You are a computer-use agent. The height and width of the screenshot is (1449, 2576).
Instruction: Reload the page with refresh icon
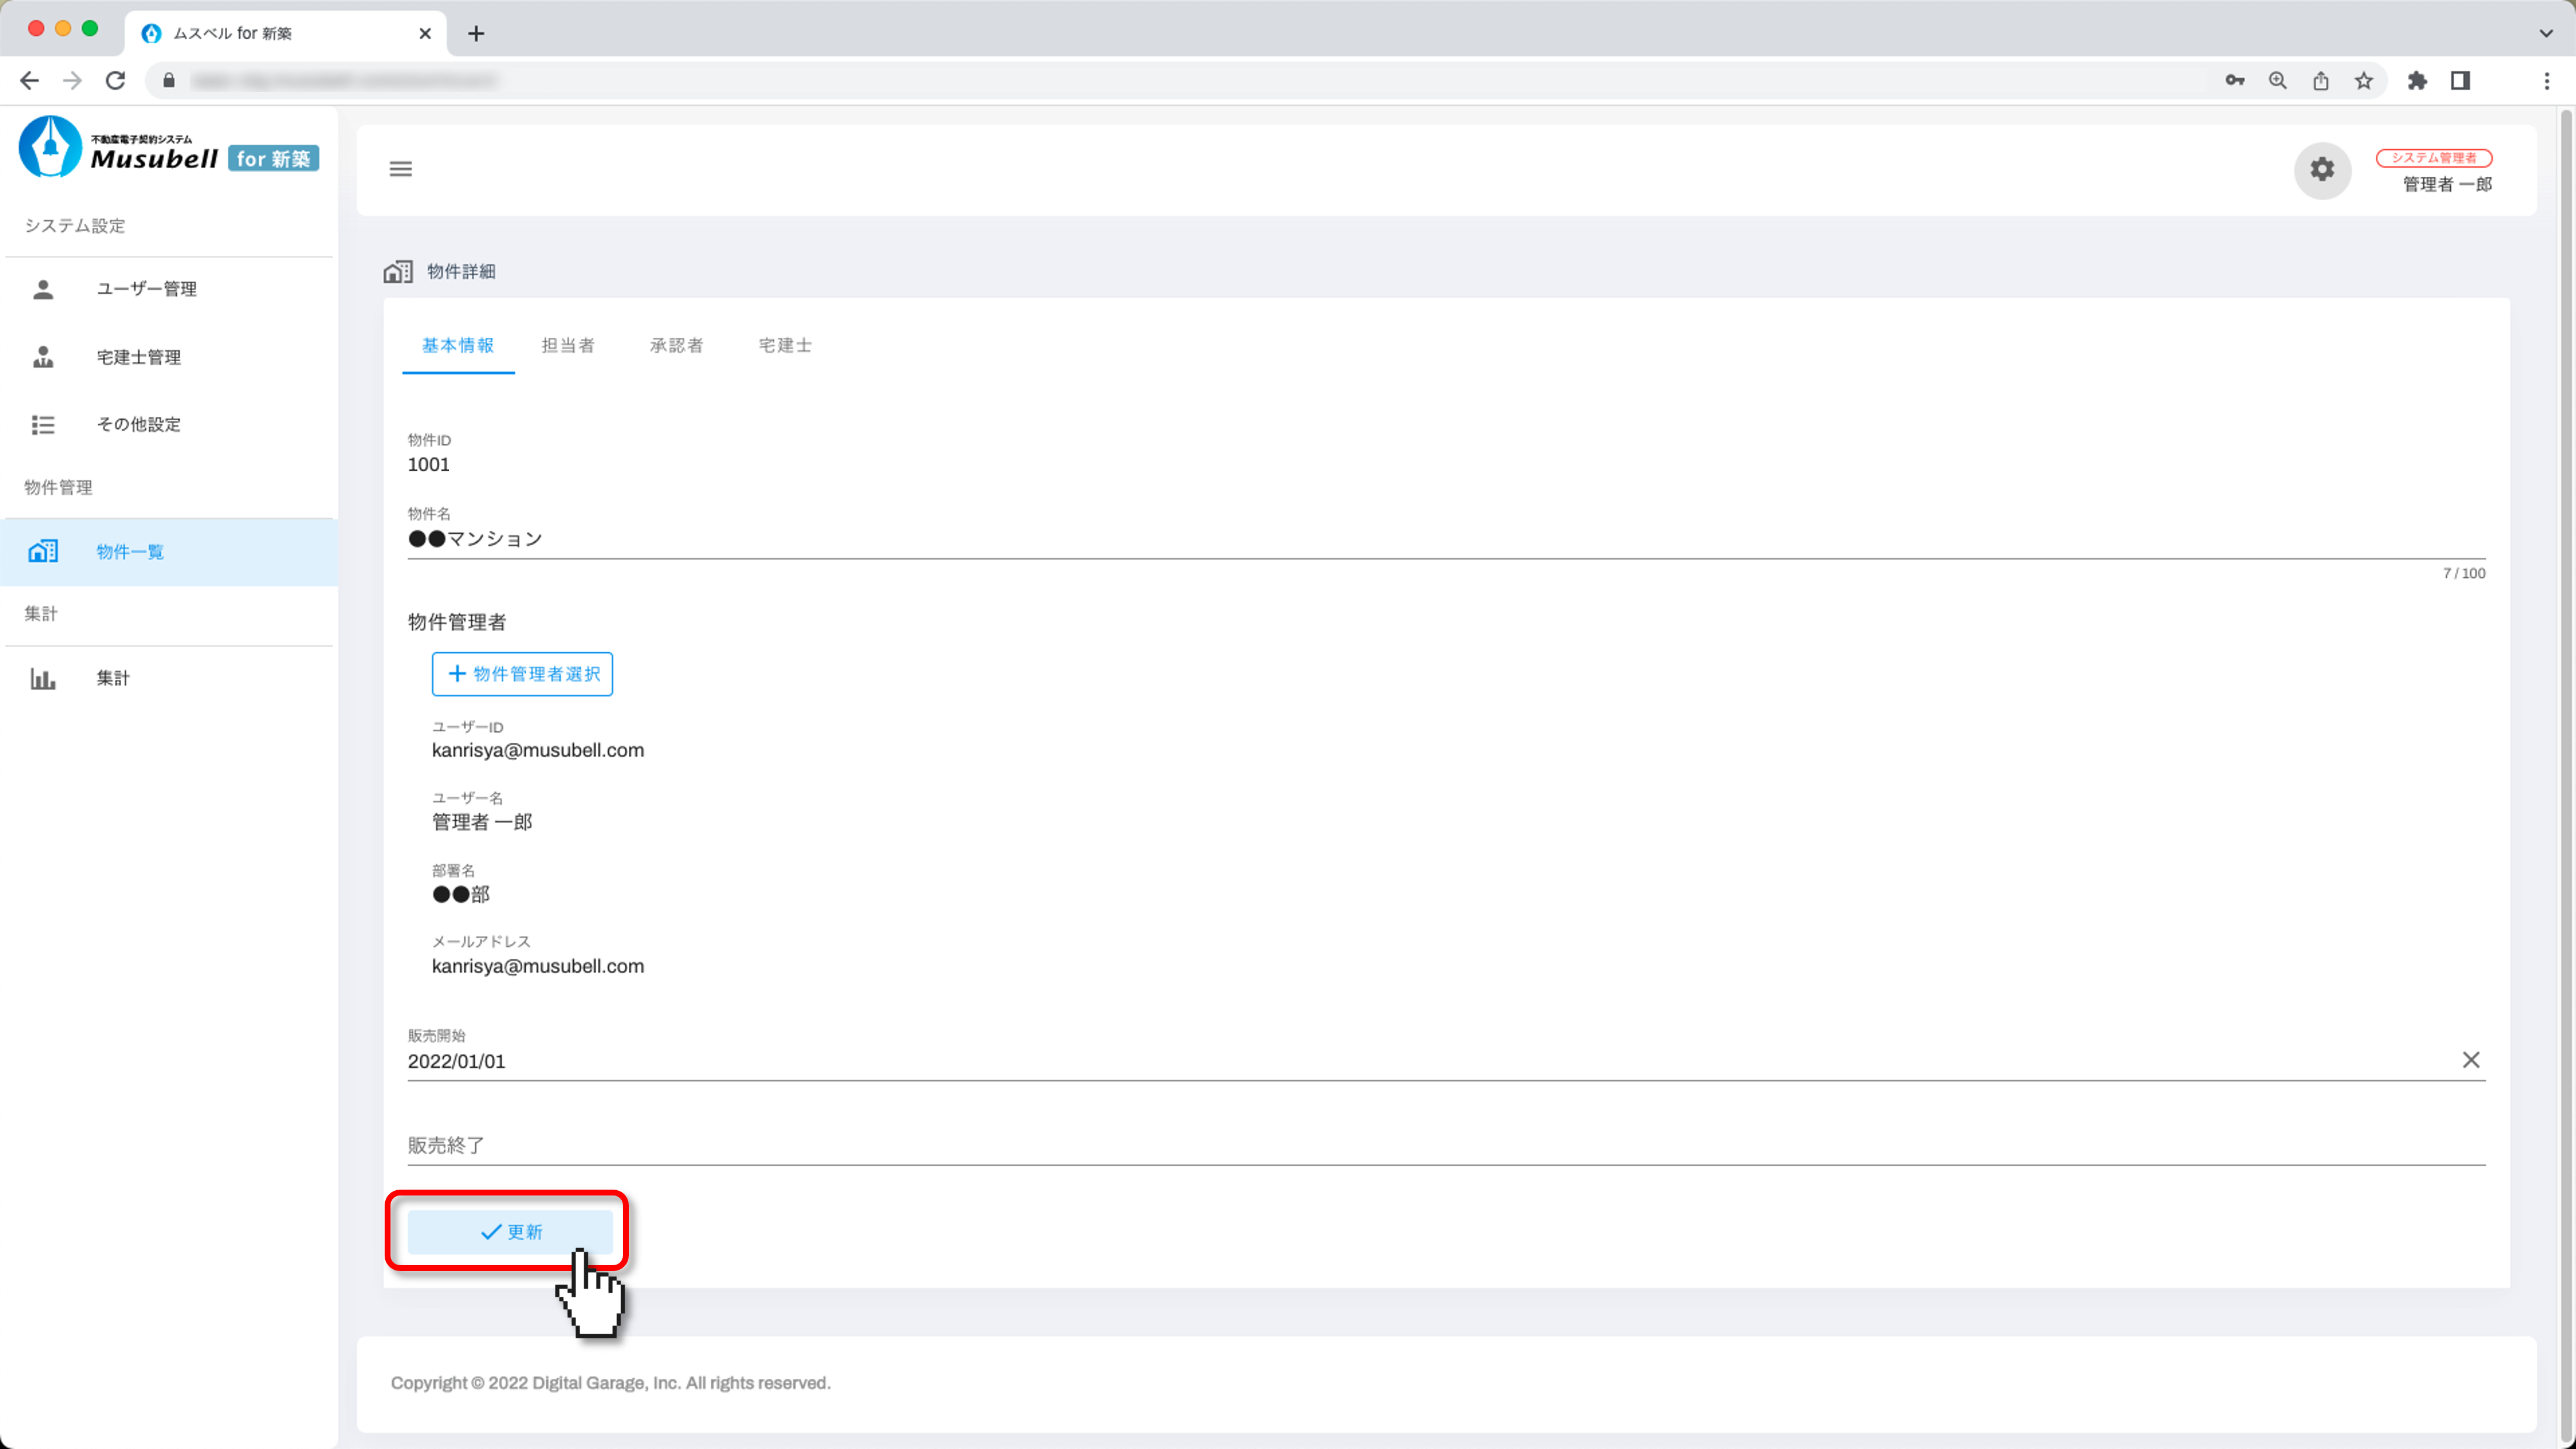[x=116, y=81]
